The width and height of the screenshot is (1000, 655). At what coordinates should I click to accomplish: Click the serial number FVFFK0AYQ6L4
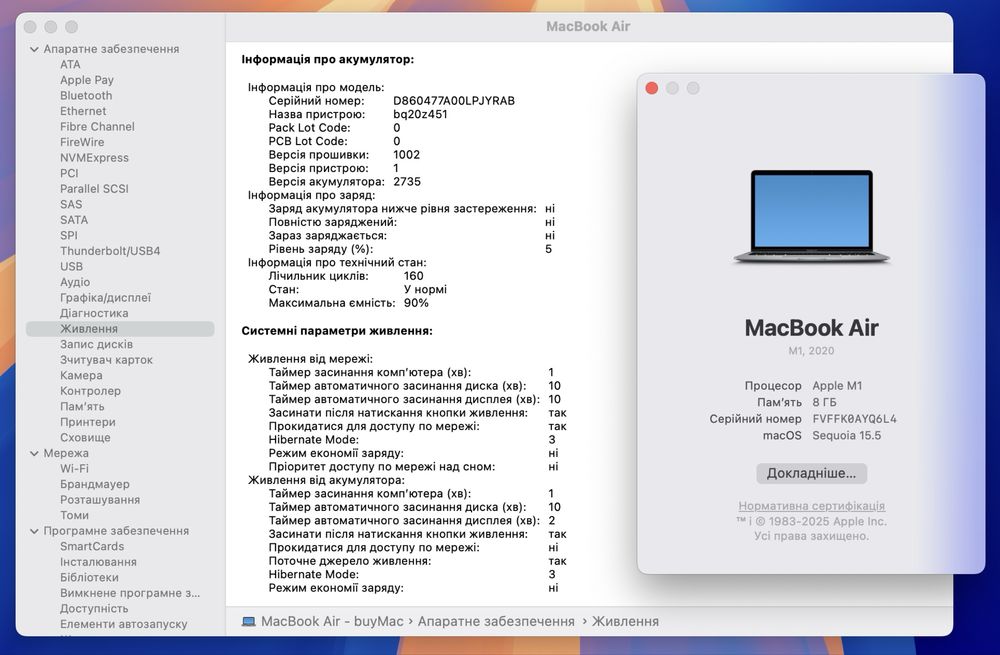pos(855,419)
